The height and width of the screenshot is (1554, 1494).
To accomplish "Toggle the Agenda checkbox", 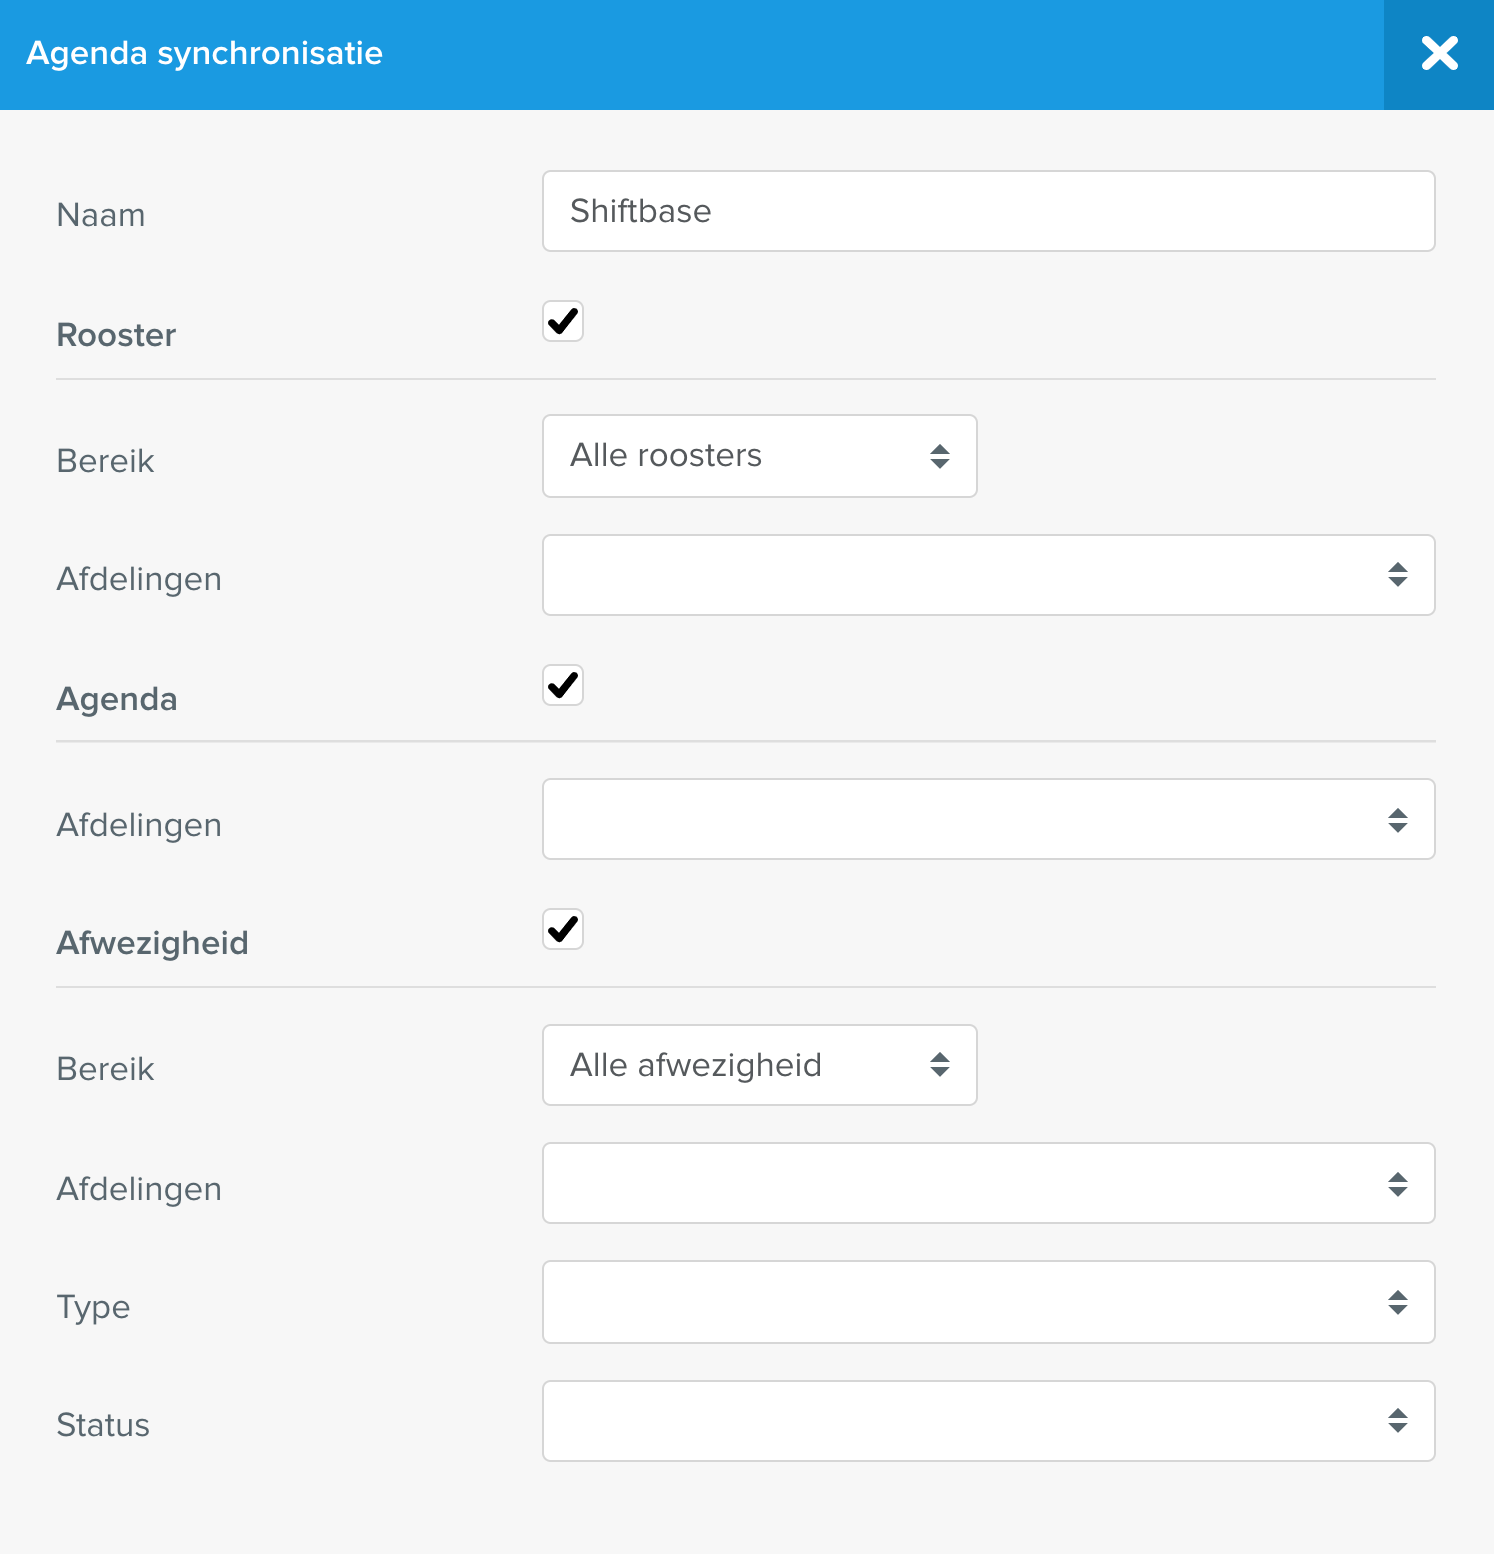I will [x=563, y=685].
